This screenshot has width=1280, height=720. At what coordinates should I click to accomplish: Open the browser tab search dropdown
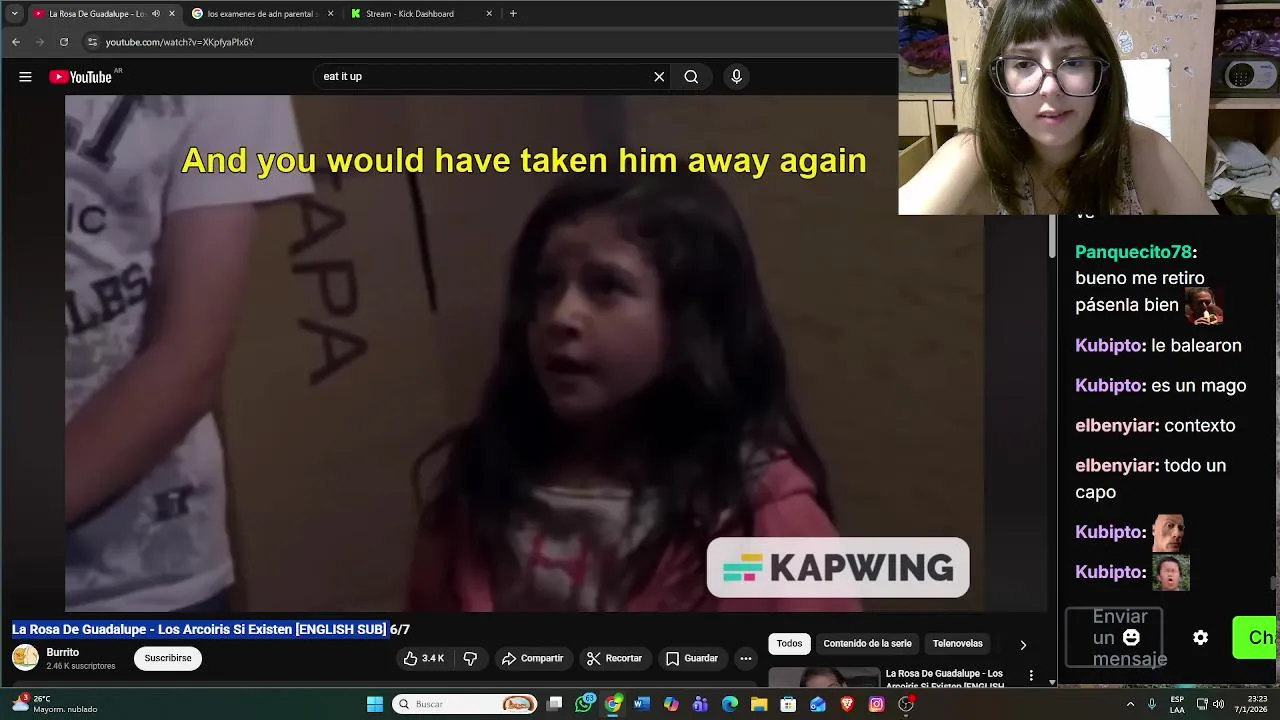pyautogui.click(x=14, y=14)
